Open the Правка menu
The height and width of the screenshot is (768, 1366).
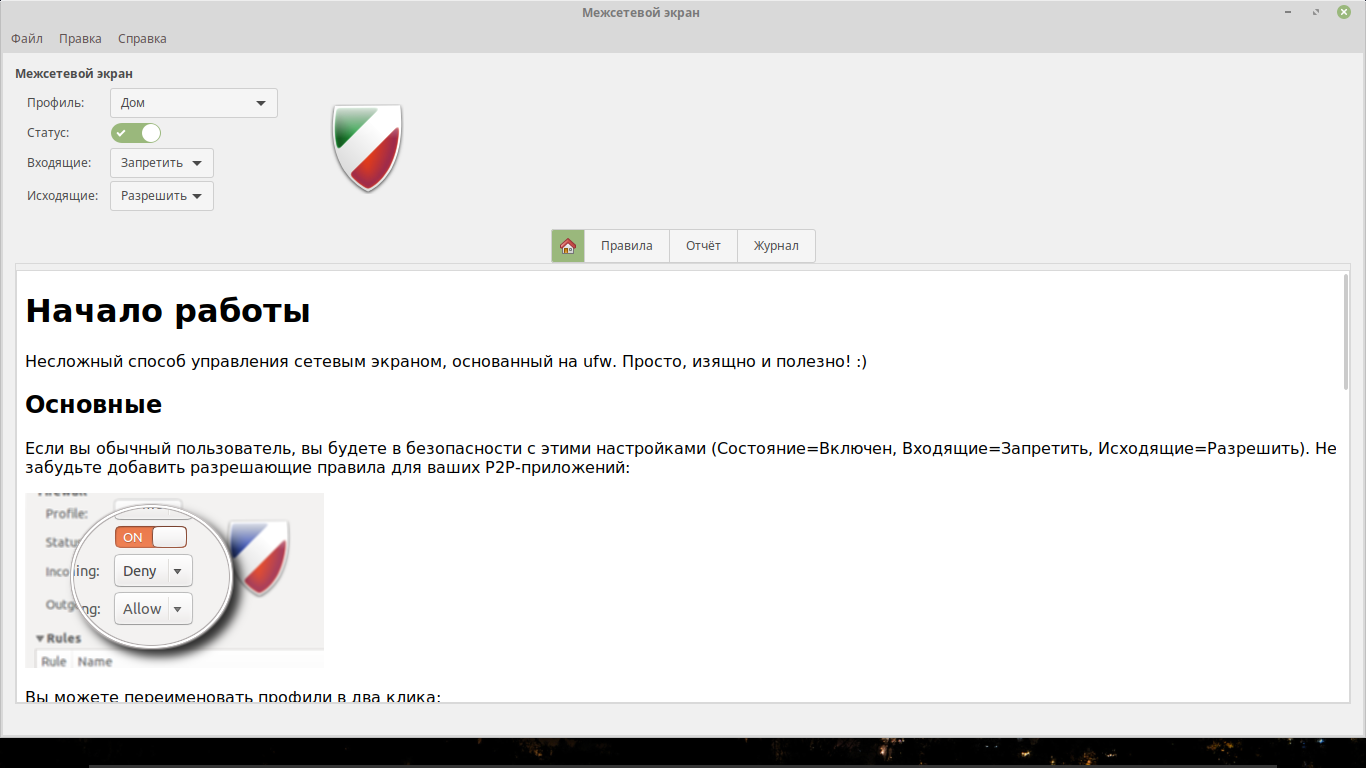pyautogui.click(x=80, y=39)
